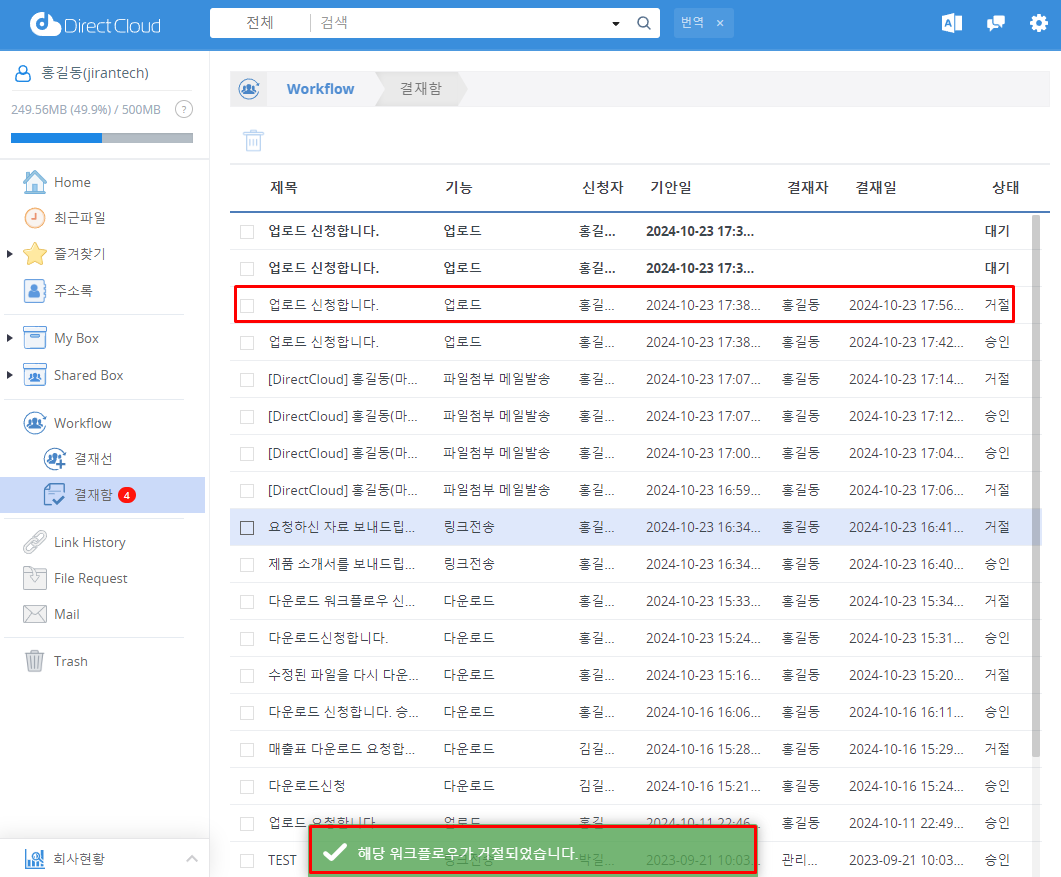This screenshot has width=1061, height=877.
Task: Select 결재함 in the Workflow menu
Action: click(93, 494)
